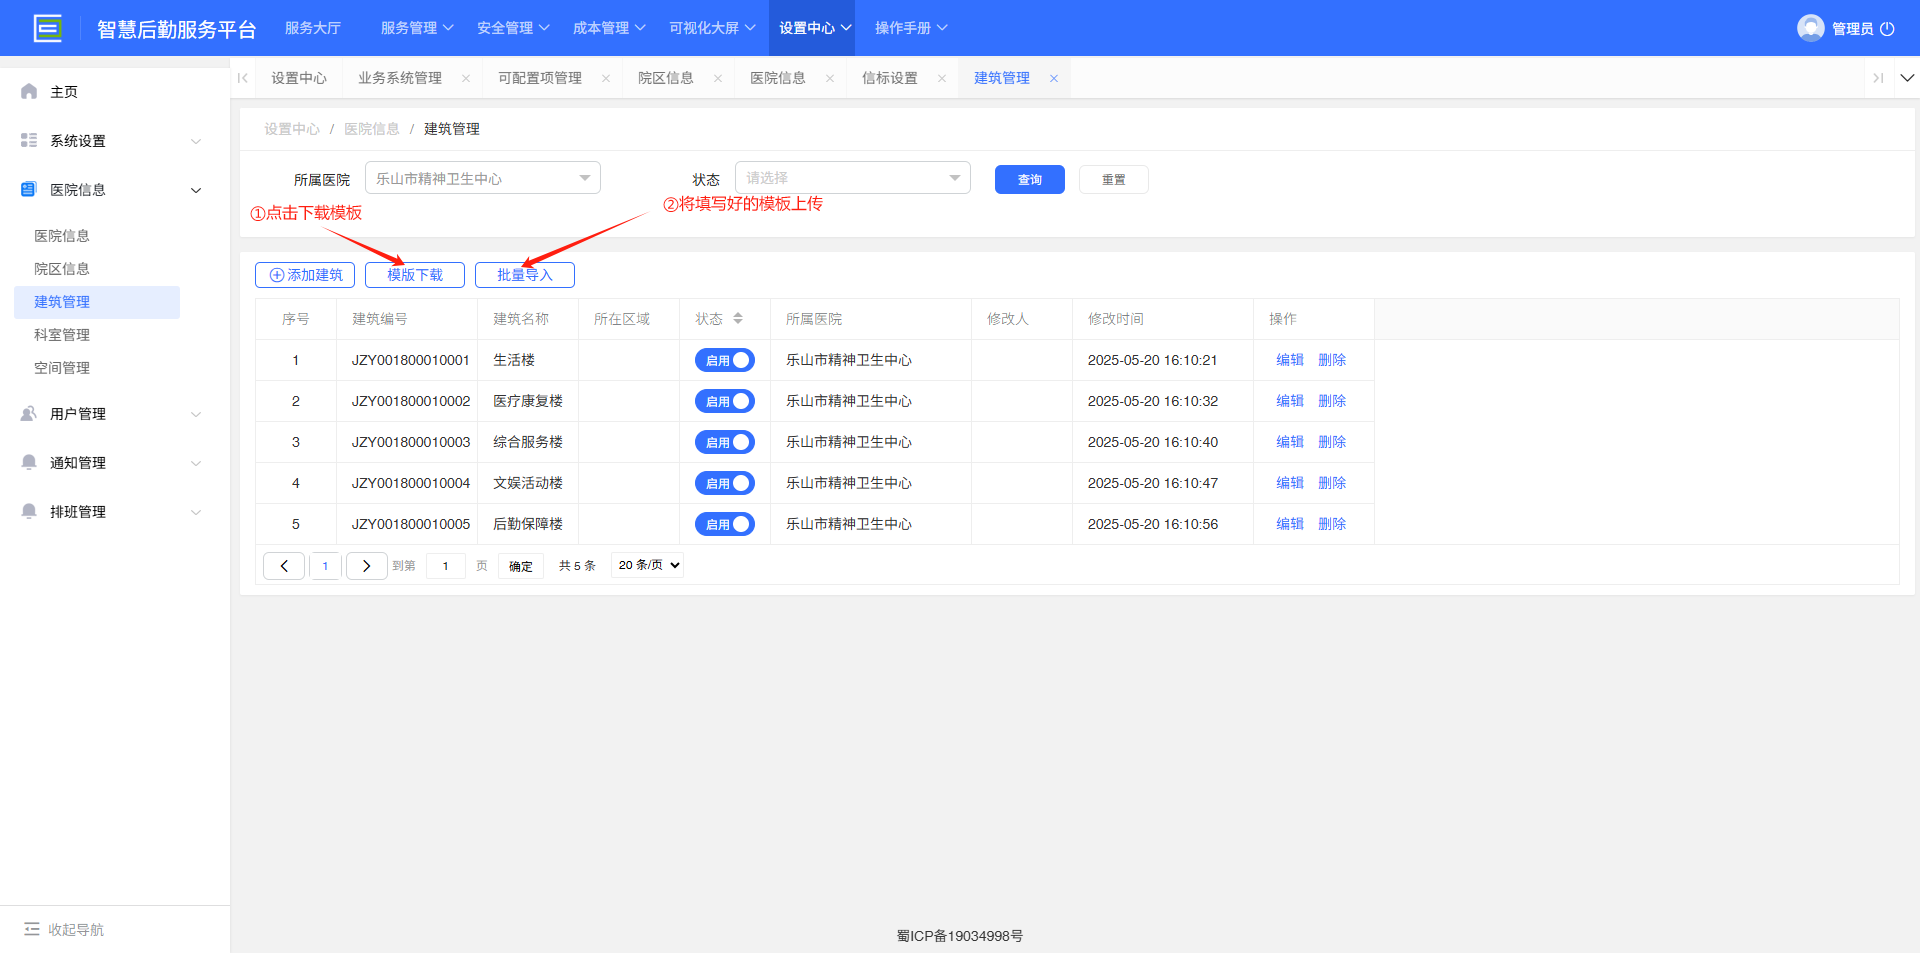This screenshot has height=953, width=1920.
Task: Click the 重置 button
Action: pyautogui.click(x=1114, y=180)
